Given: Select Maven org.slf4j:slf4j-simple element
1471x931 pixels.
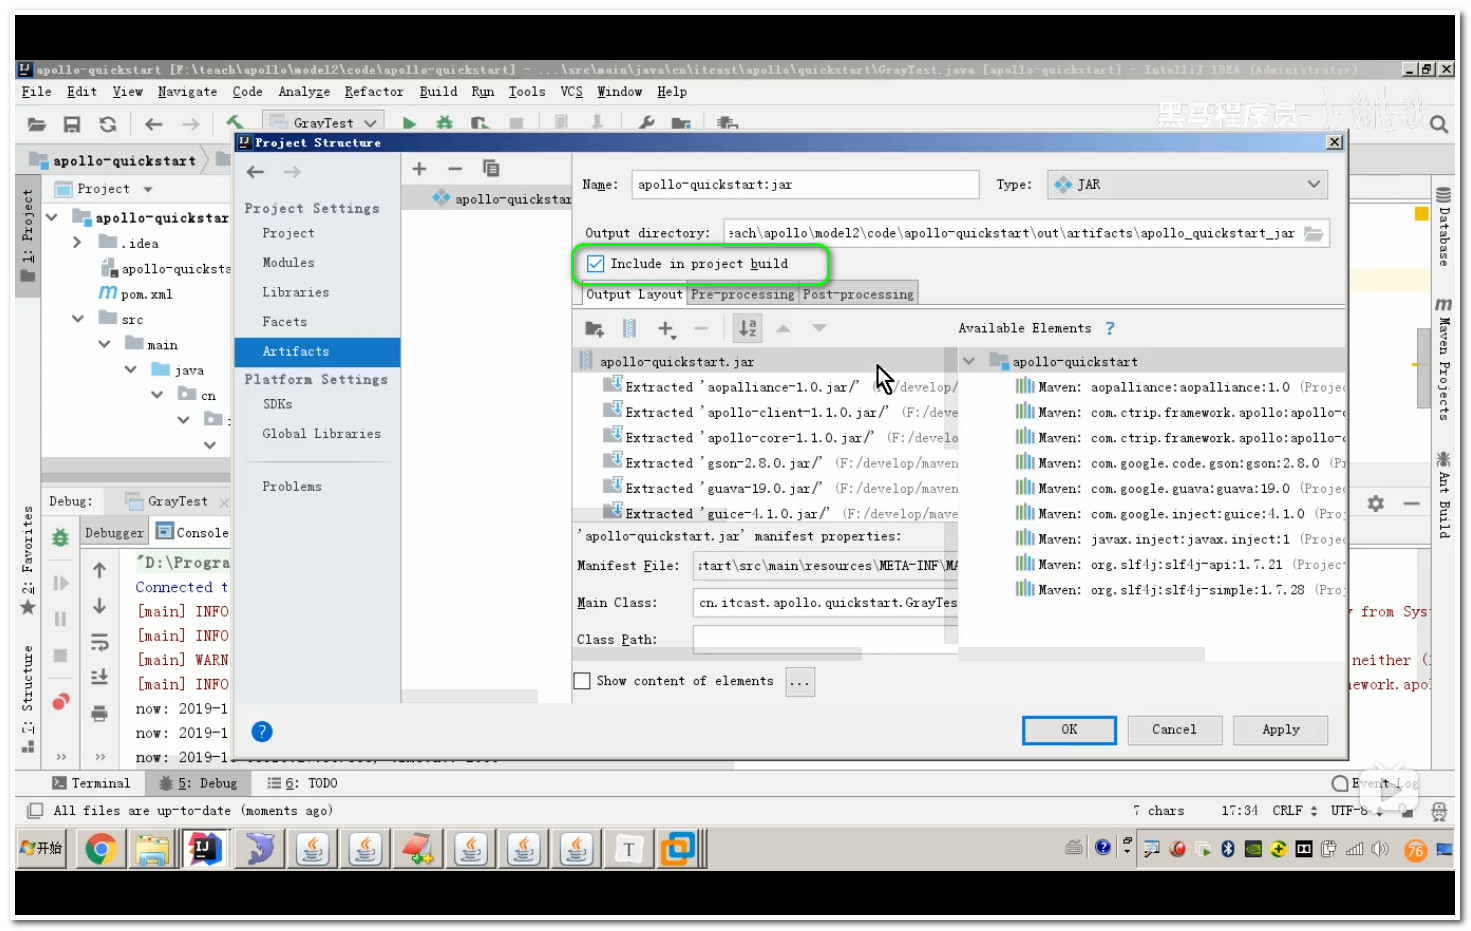Looking at the screenshot, I should [1180, 590].
